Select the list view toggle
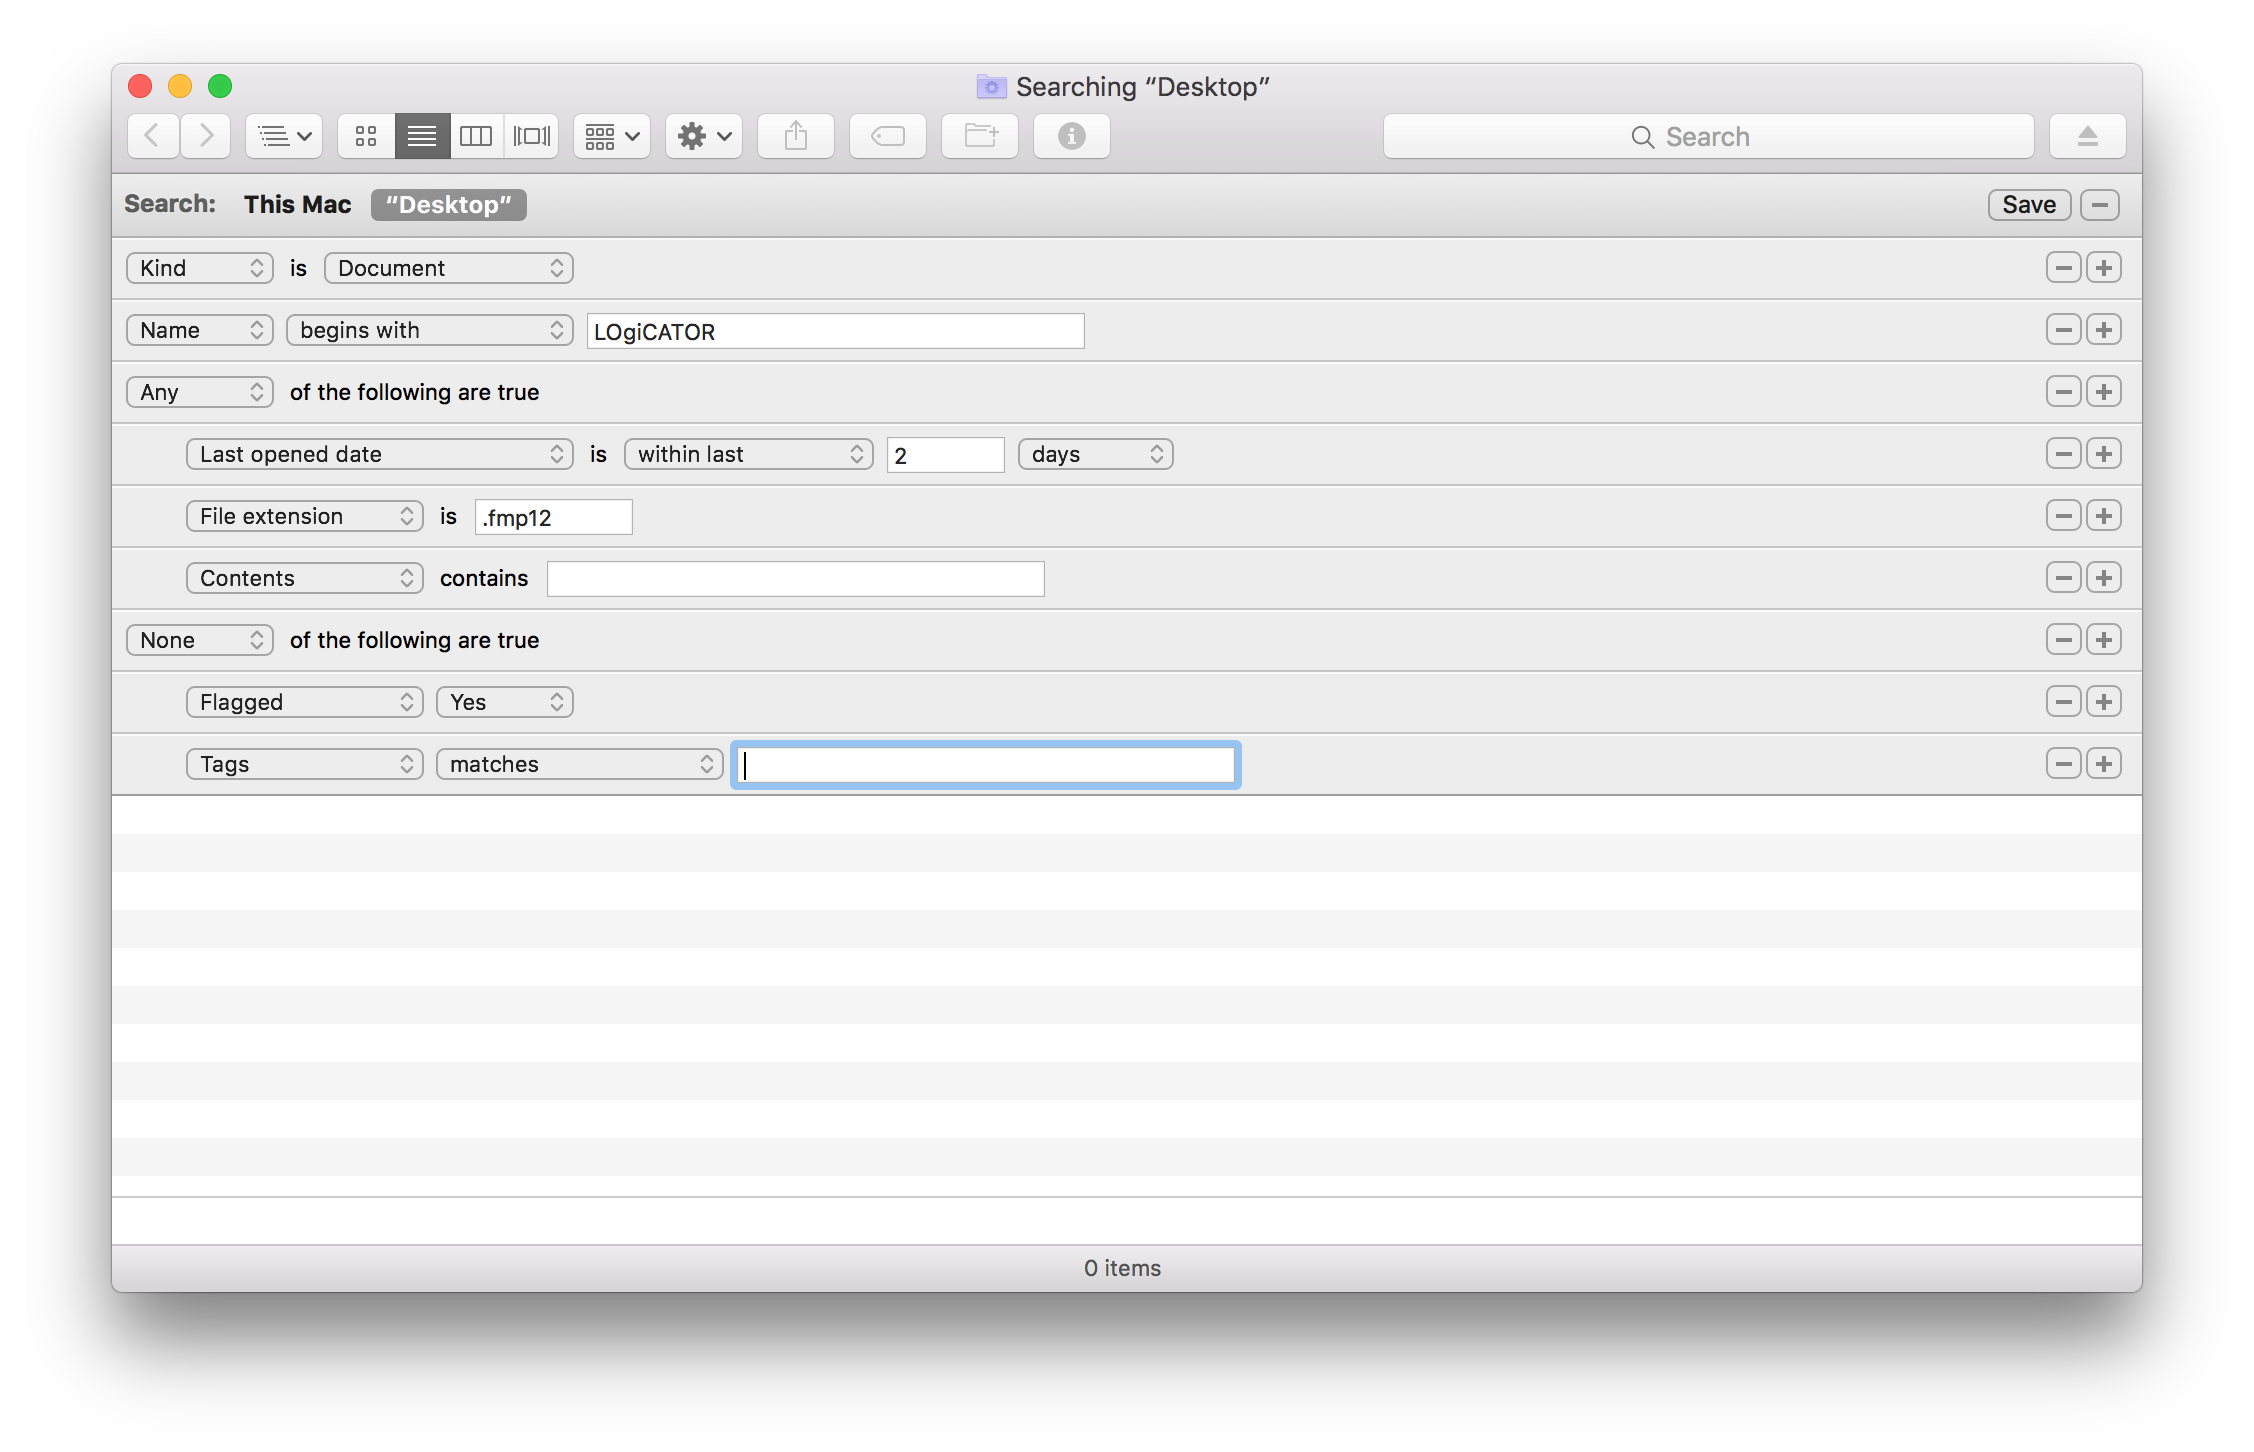 pyautogui.click(x=422, y=136)
